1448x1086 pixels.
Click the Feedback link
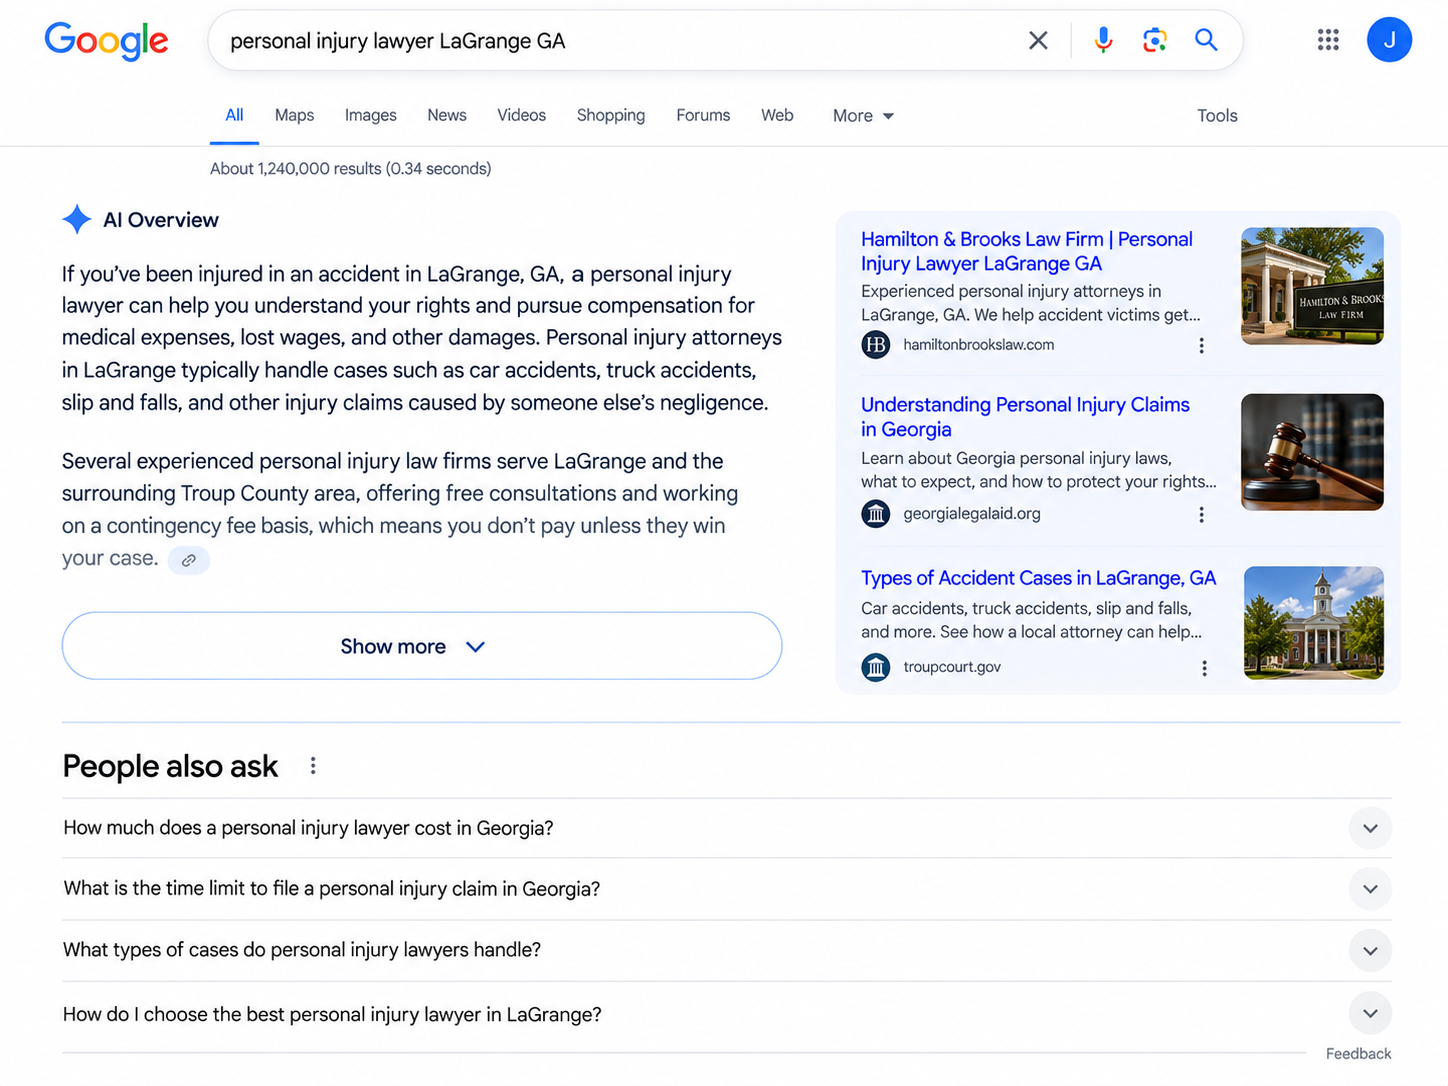pos(1358,1054)
